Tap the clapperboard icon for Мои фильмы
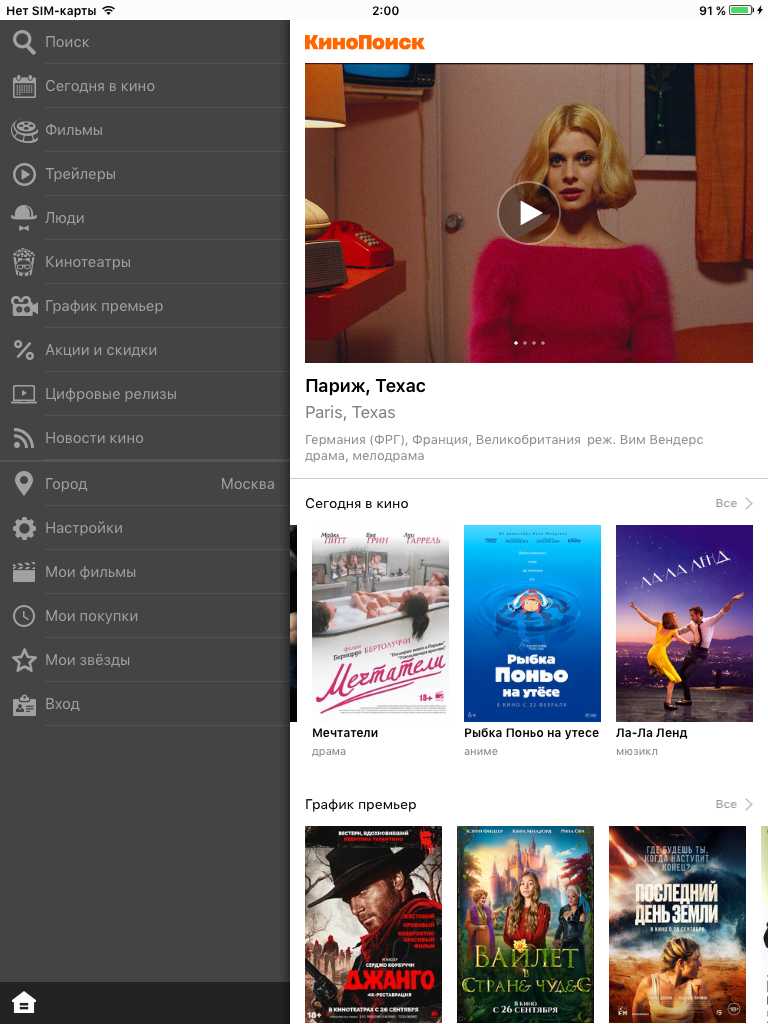The width and height of the screenshot is (768, 1024). [x=24, y=572]
